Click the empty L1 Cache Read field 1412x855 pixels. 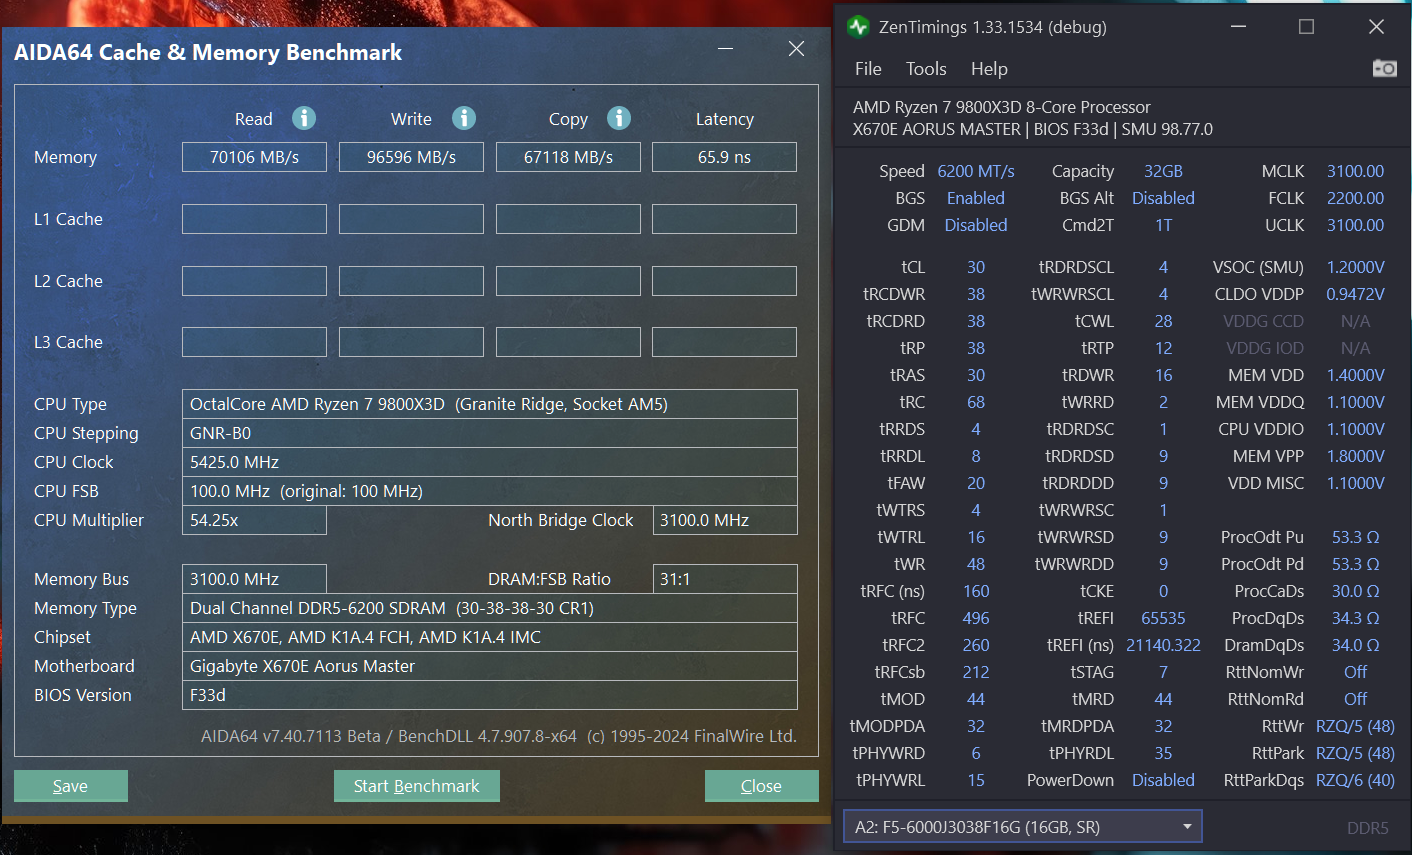pos(254,219)
